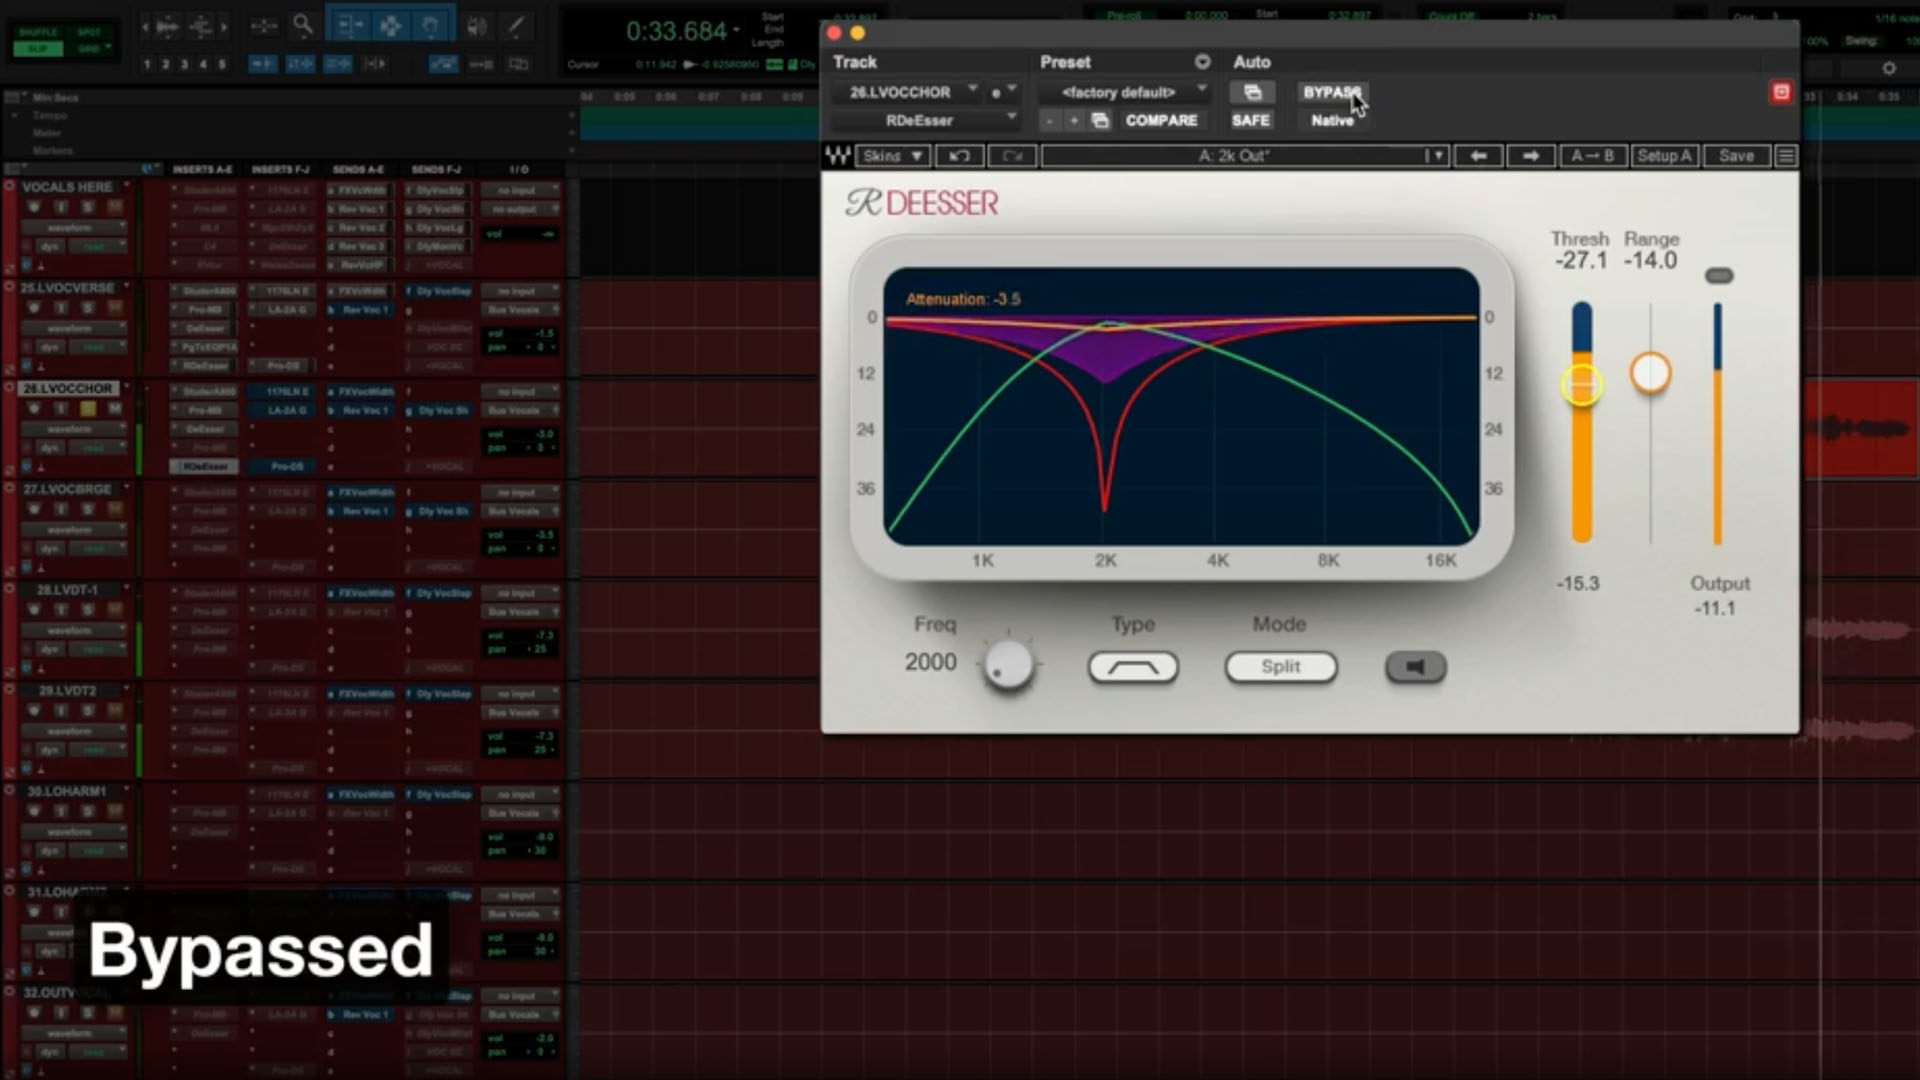Open RDeEsser plugin selector dropdown
This screenshot has height=1080, width=1920.
click(925, 120)
